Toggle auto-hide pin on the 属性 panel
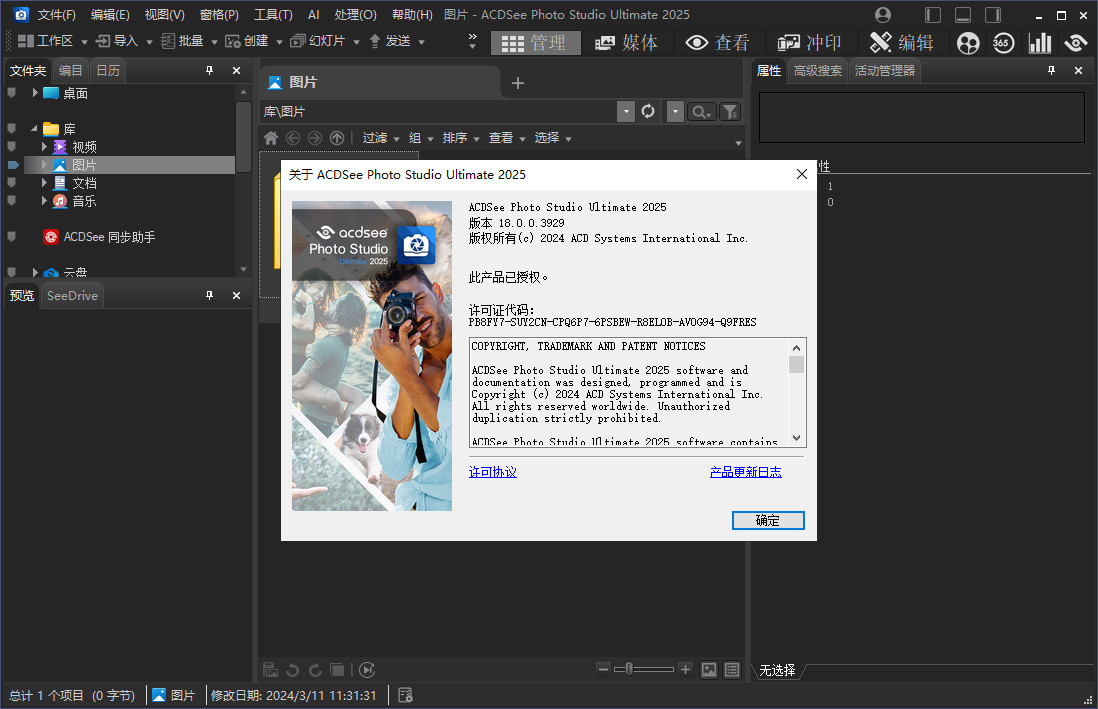The height and width of the screenshot is (709, 1098). pos(1051,70)
